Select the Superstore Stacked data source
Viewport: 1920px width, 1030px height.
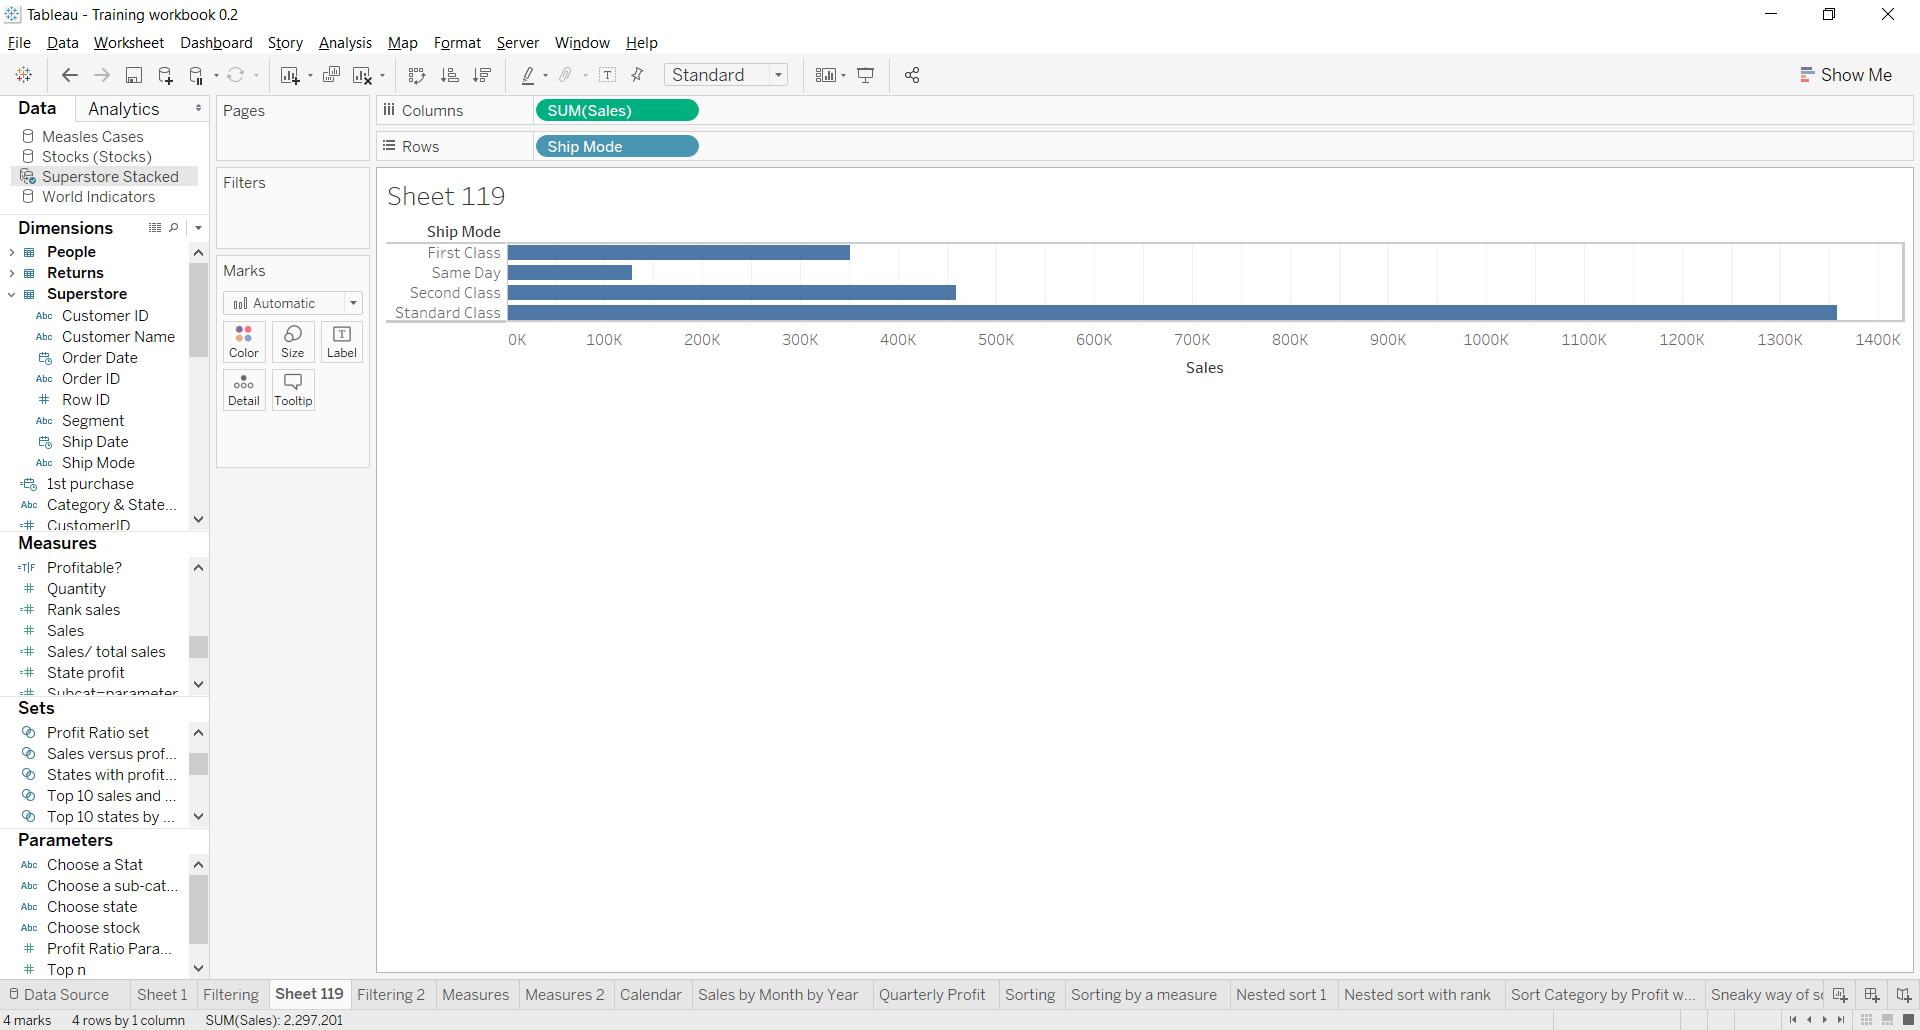pos(106,176)
